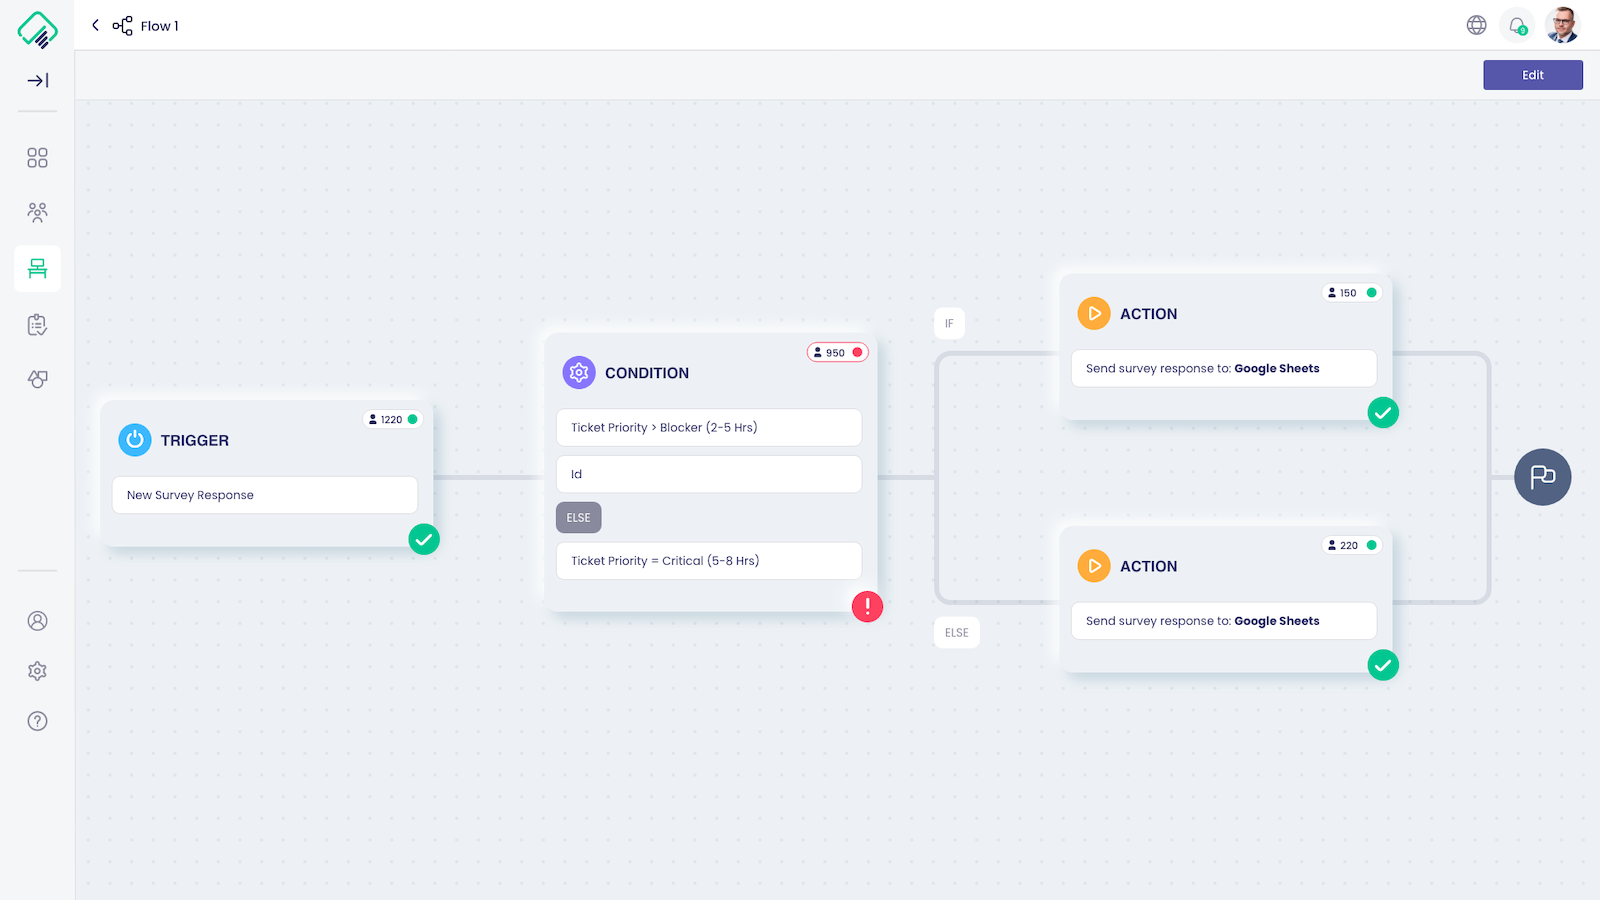1600x900 pixels.
Task: Click the Id condition field on CONDITION node
Action: click(x=709, y=473)
